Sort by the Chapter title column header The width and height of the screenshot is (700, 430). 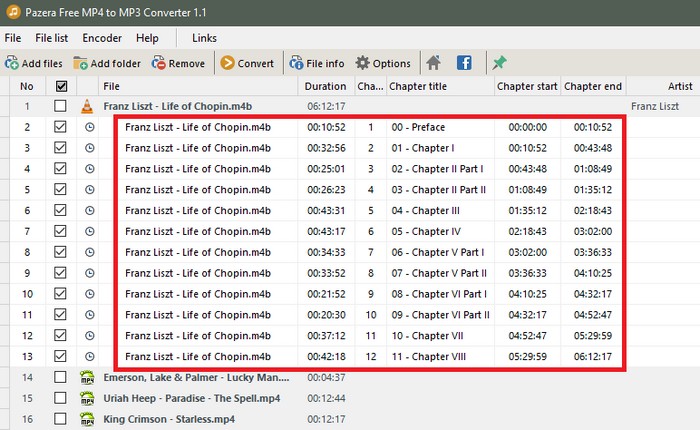[x=441, y=86]
